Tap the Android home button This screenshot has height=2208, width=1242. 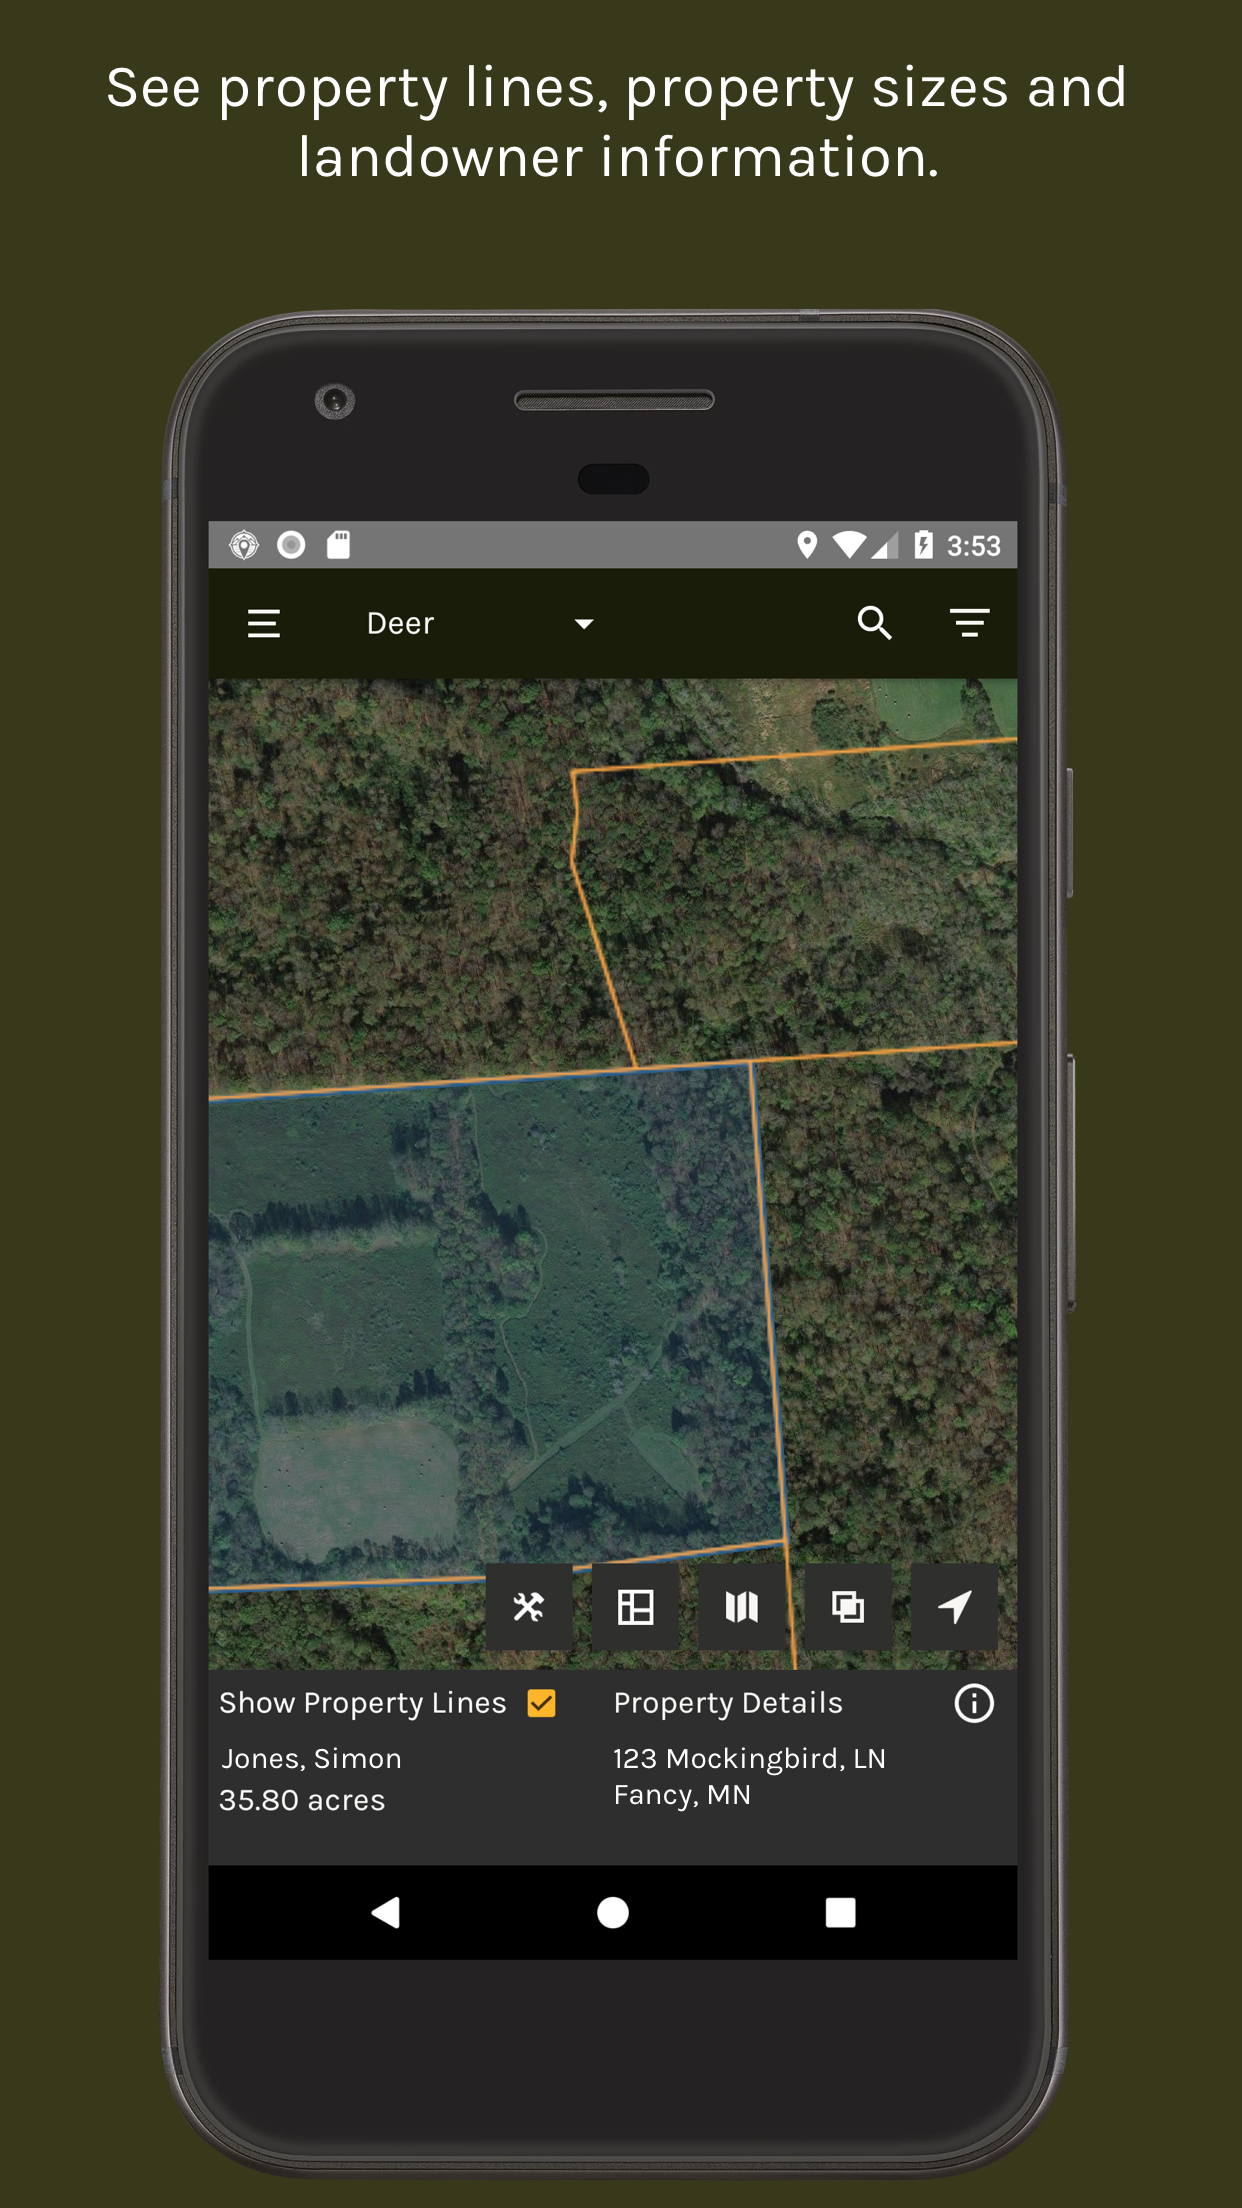[x=613, y=1912]
